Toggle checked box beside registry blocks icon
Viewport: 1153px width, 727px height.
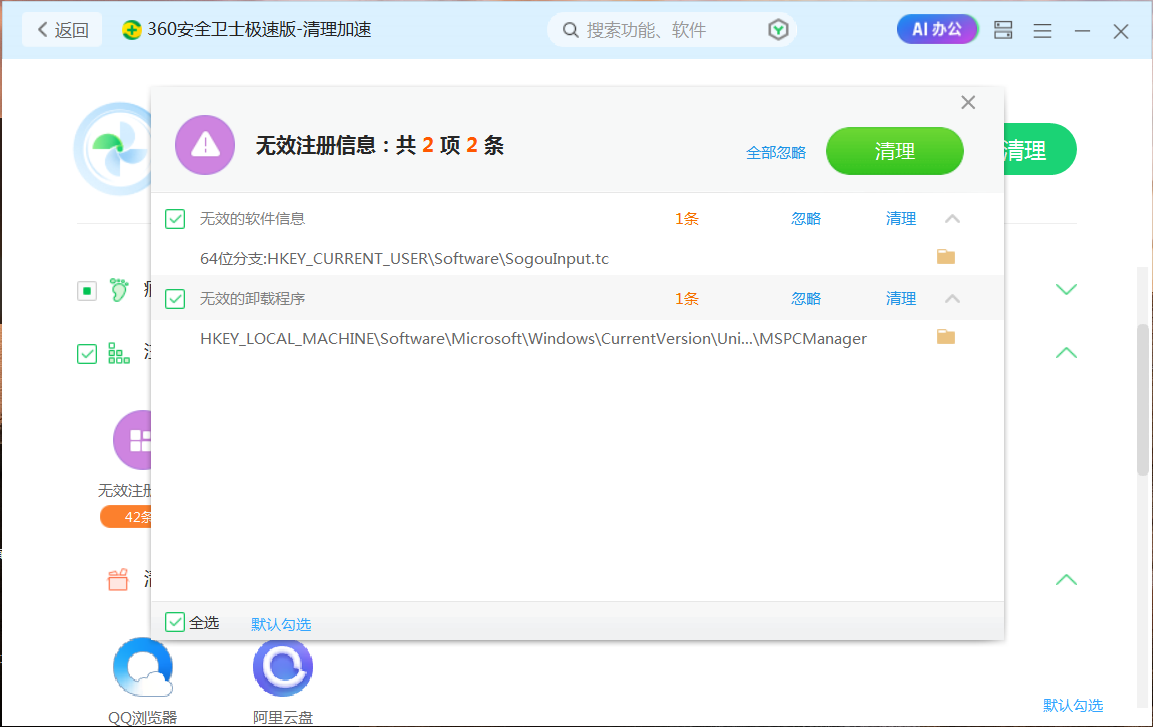(x=87, y=354)
